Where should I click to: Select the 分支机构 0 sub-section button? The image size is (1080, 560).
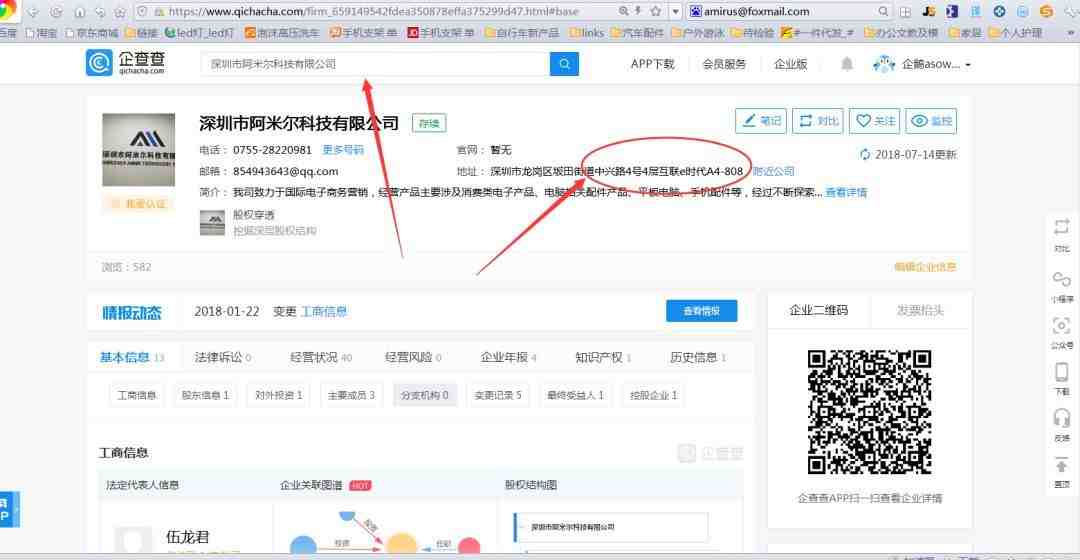click(424, 395)
